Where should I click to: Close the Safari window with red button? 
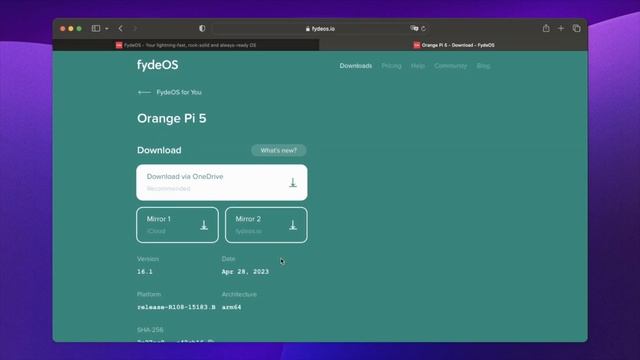pos(62,29)
